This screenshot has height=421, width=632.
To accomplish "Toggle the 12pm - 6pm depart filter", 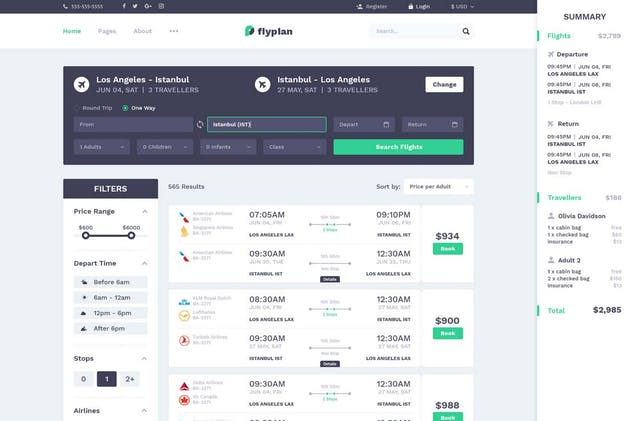I will click(x=110, y=313).
